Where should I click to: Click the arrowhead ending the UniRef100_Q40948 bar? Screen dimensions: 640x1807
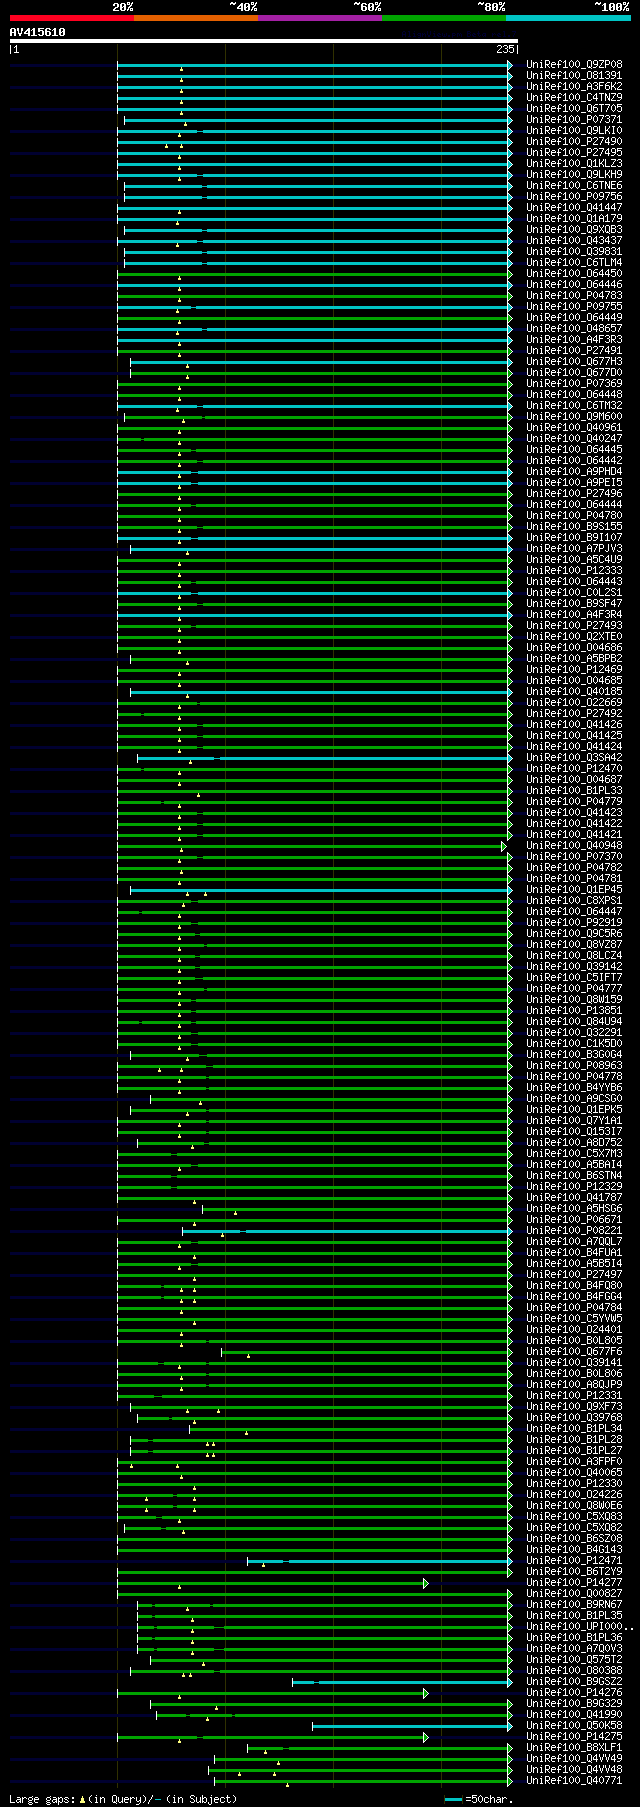(x=505, y=846)
